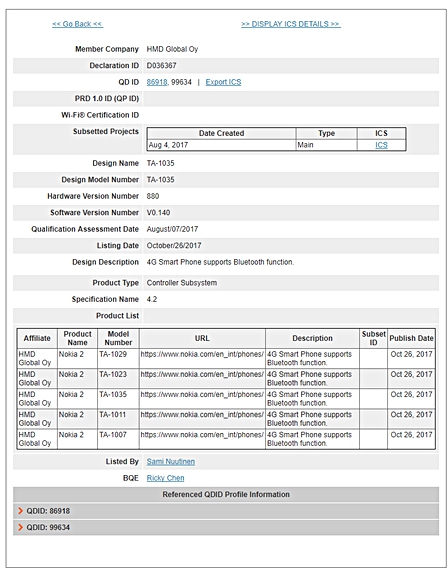Click the TA-1023 model number cell
The image size is (448, 575).
pyautogui.click(x=118, y=378)
